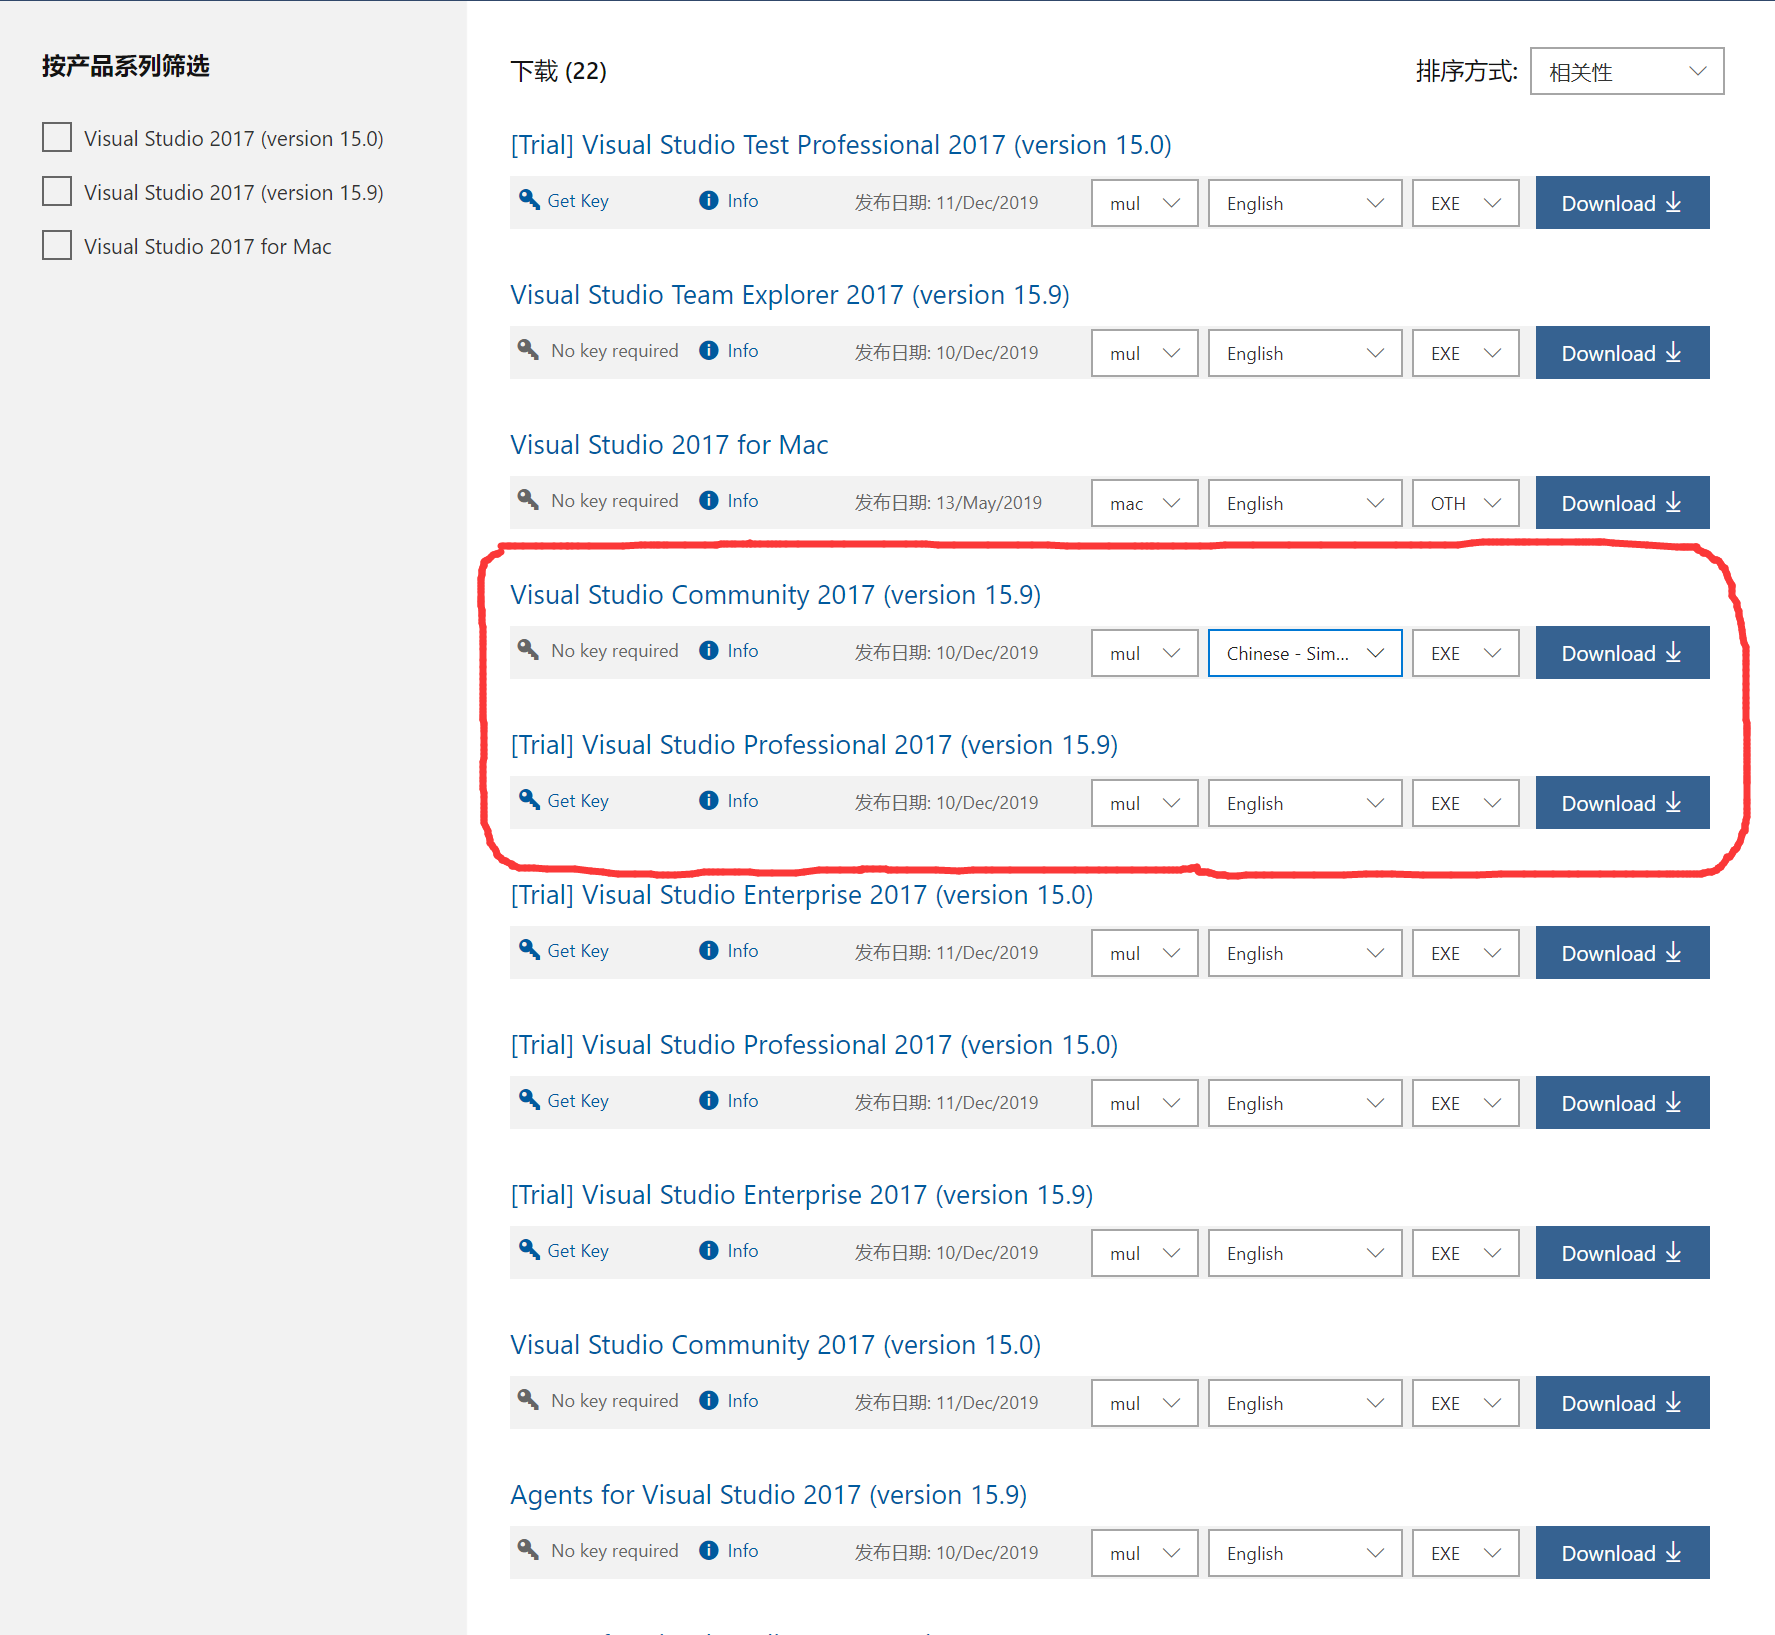Viewport: 1775px width, 1635px height.
Task: Click info icon for Visual Studio 2017 for Mac
Action: [709, 501]
